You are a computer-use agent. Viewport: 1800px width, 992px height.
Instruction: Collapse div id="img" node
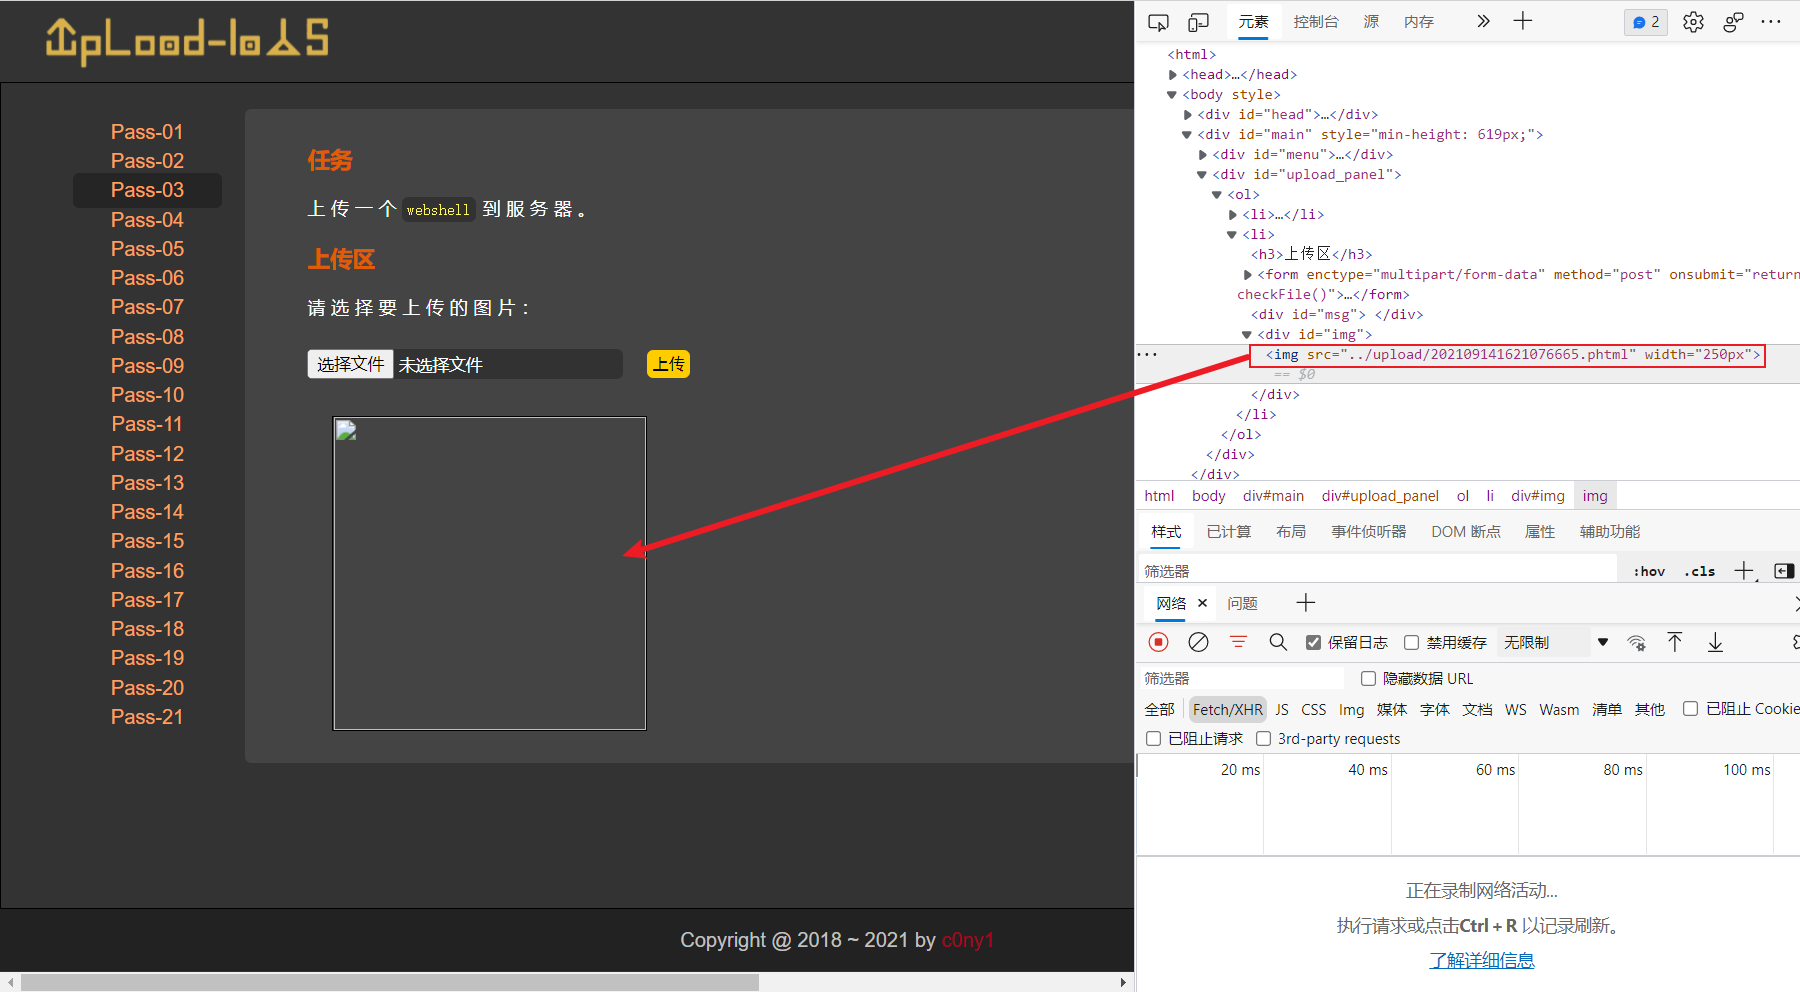(x=1247, y=335)
